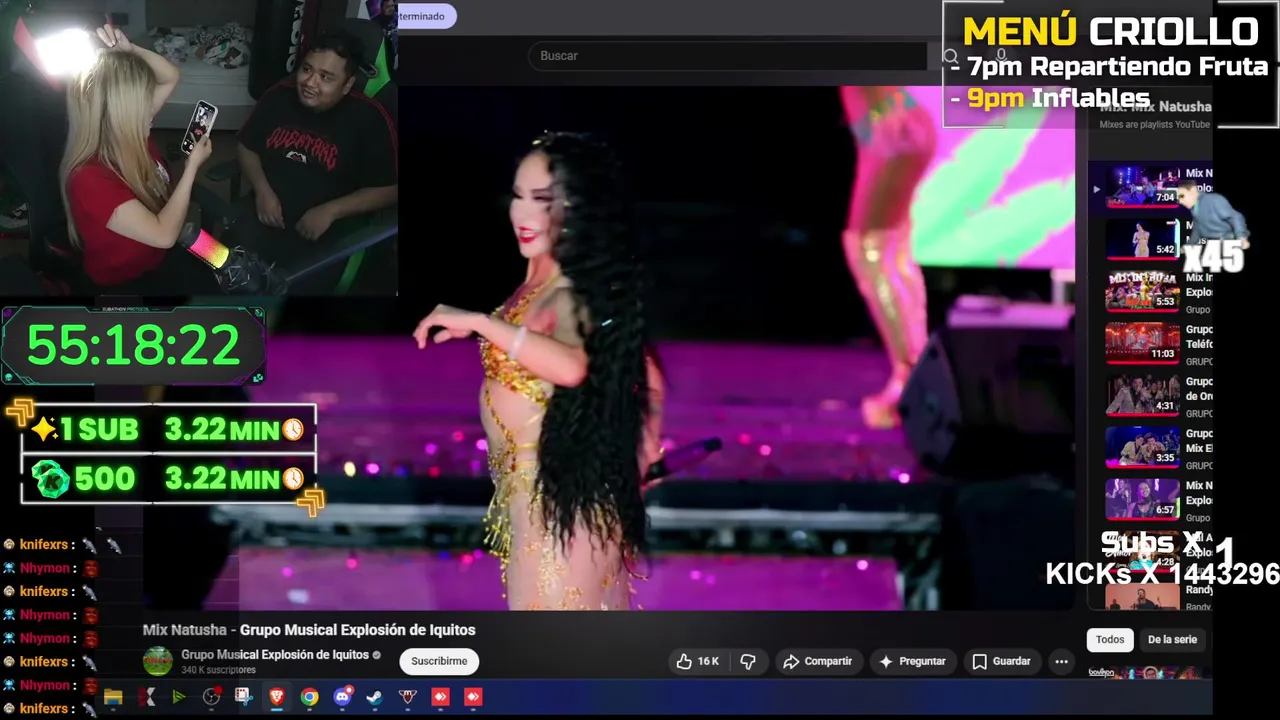Image resolution: width=1280 pixels, height=720 pixels.
Task: Open the Preguntar button
Action: [912, 661]
